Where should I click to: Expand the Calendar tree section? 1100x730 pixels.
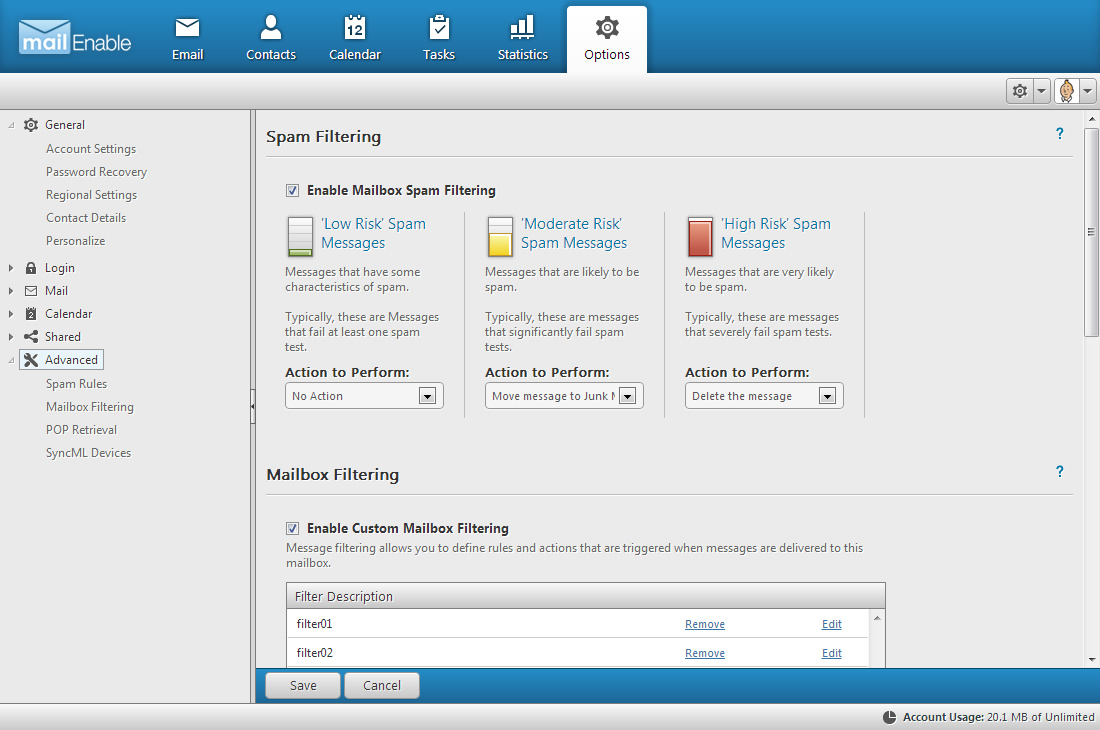point(11,314)
